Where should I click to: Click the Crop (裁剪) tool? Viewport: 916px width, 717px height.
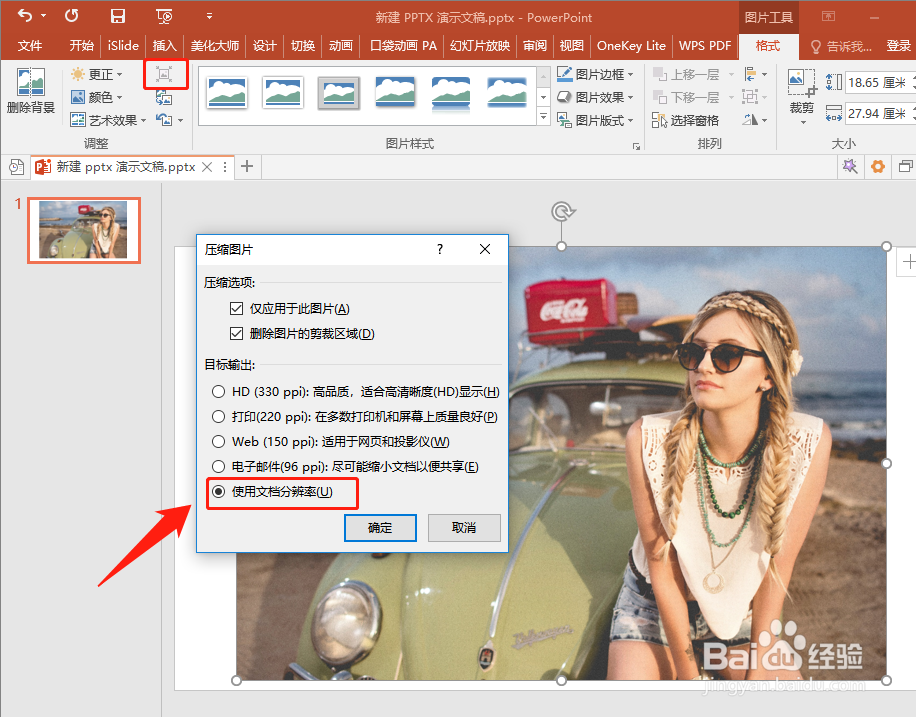point(802,96)
